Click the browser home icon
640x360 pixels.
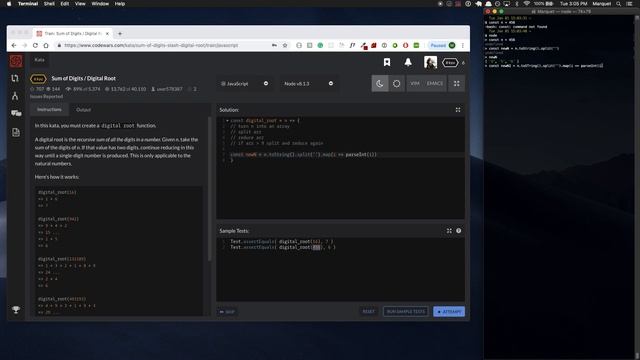(46, 45)
